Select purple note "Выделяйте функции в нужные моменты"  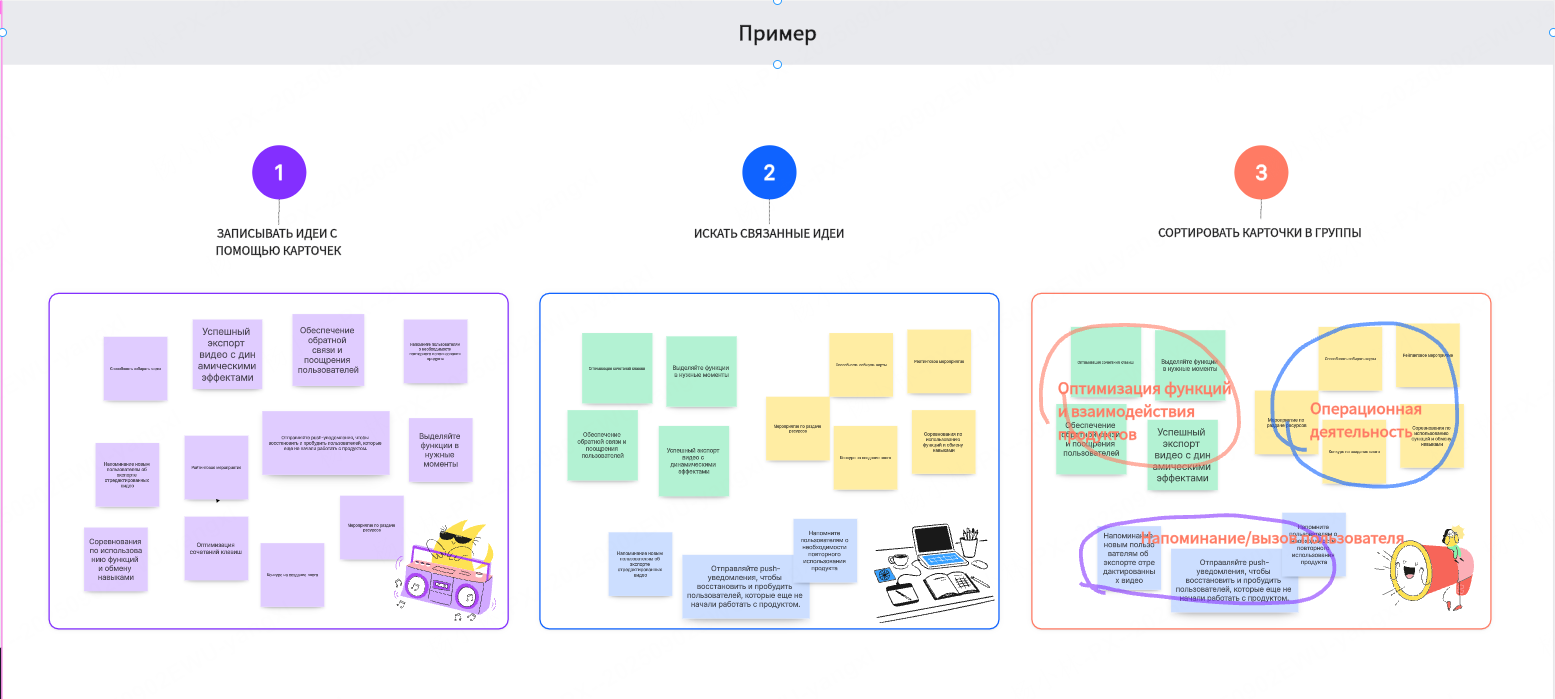(x=440, y=450)
